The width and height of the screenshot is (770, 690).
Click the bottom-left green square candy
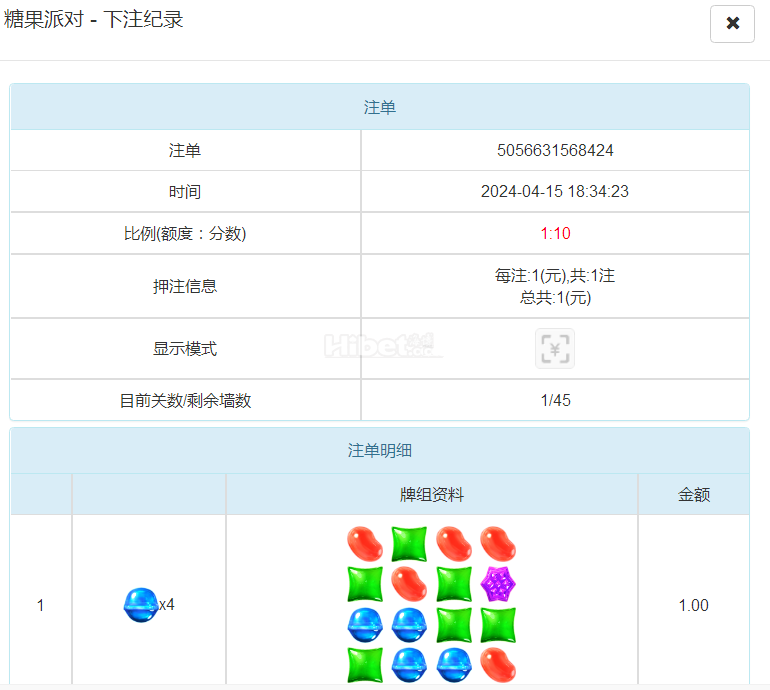(x=365, y=665)
